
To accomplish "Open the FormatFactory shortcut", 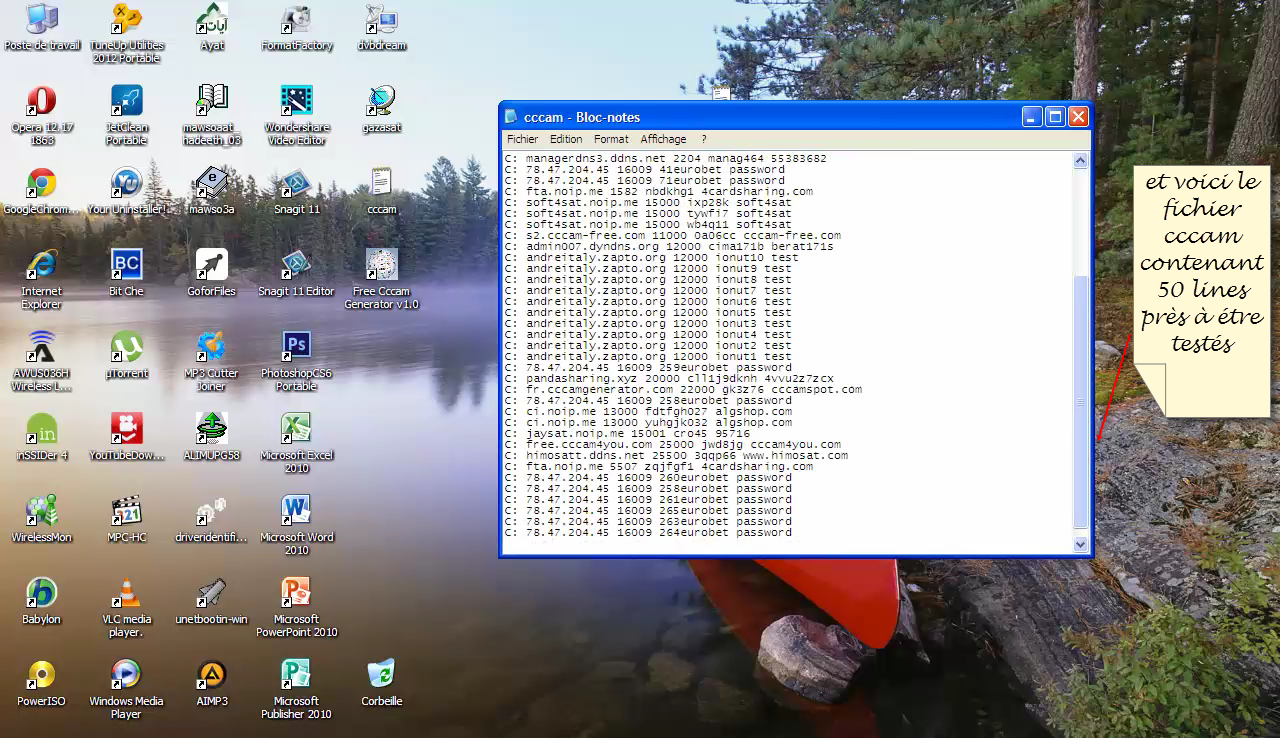I will [296, 20].
